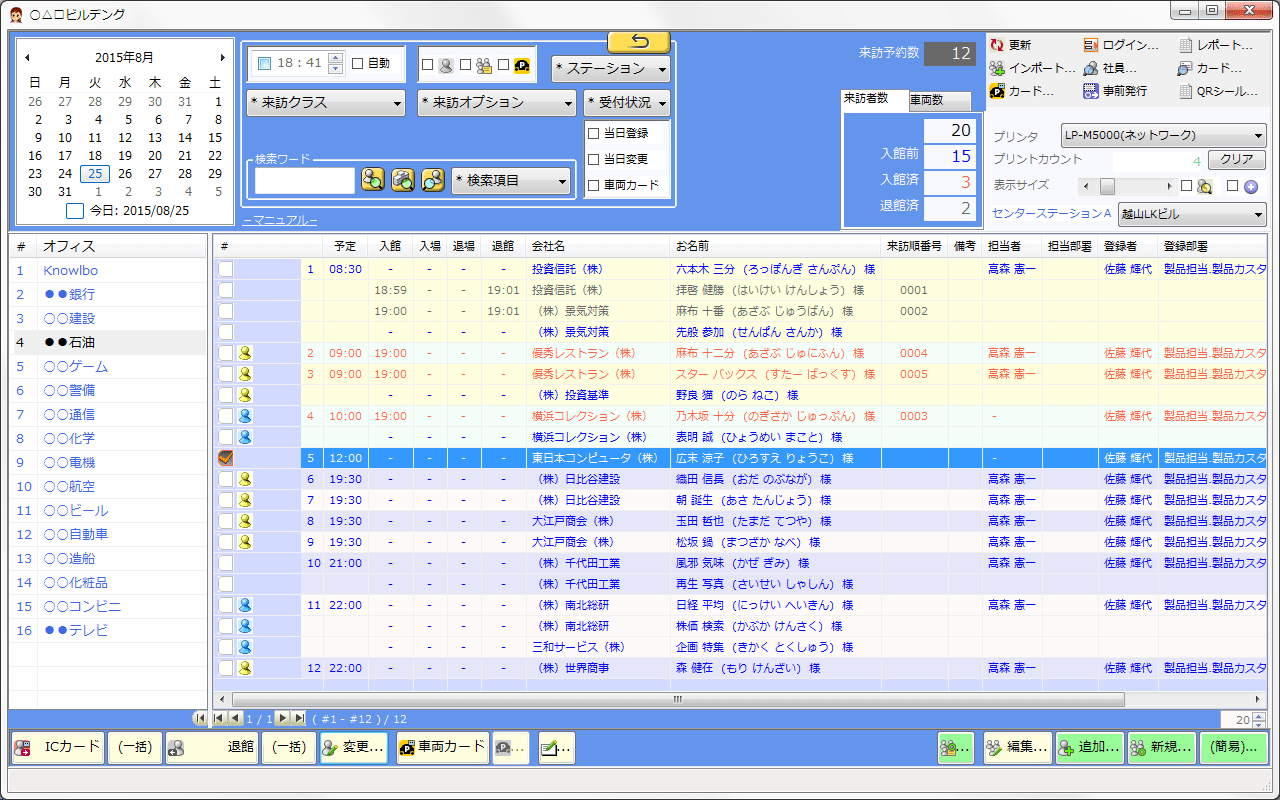1280x800 pixels.
Task: Open the QRシール report
Action: coord(1186,92)
